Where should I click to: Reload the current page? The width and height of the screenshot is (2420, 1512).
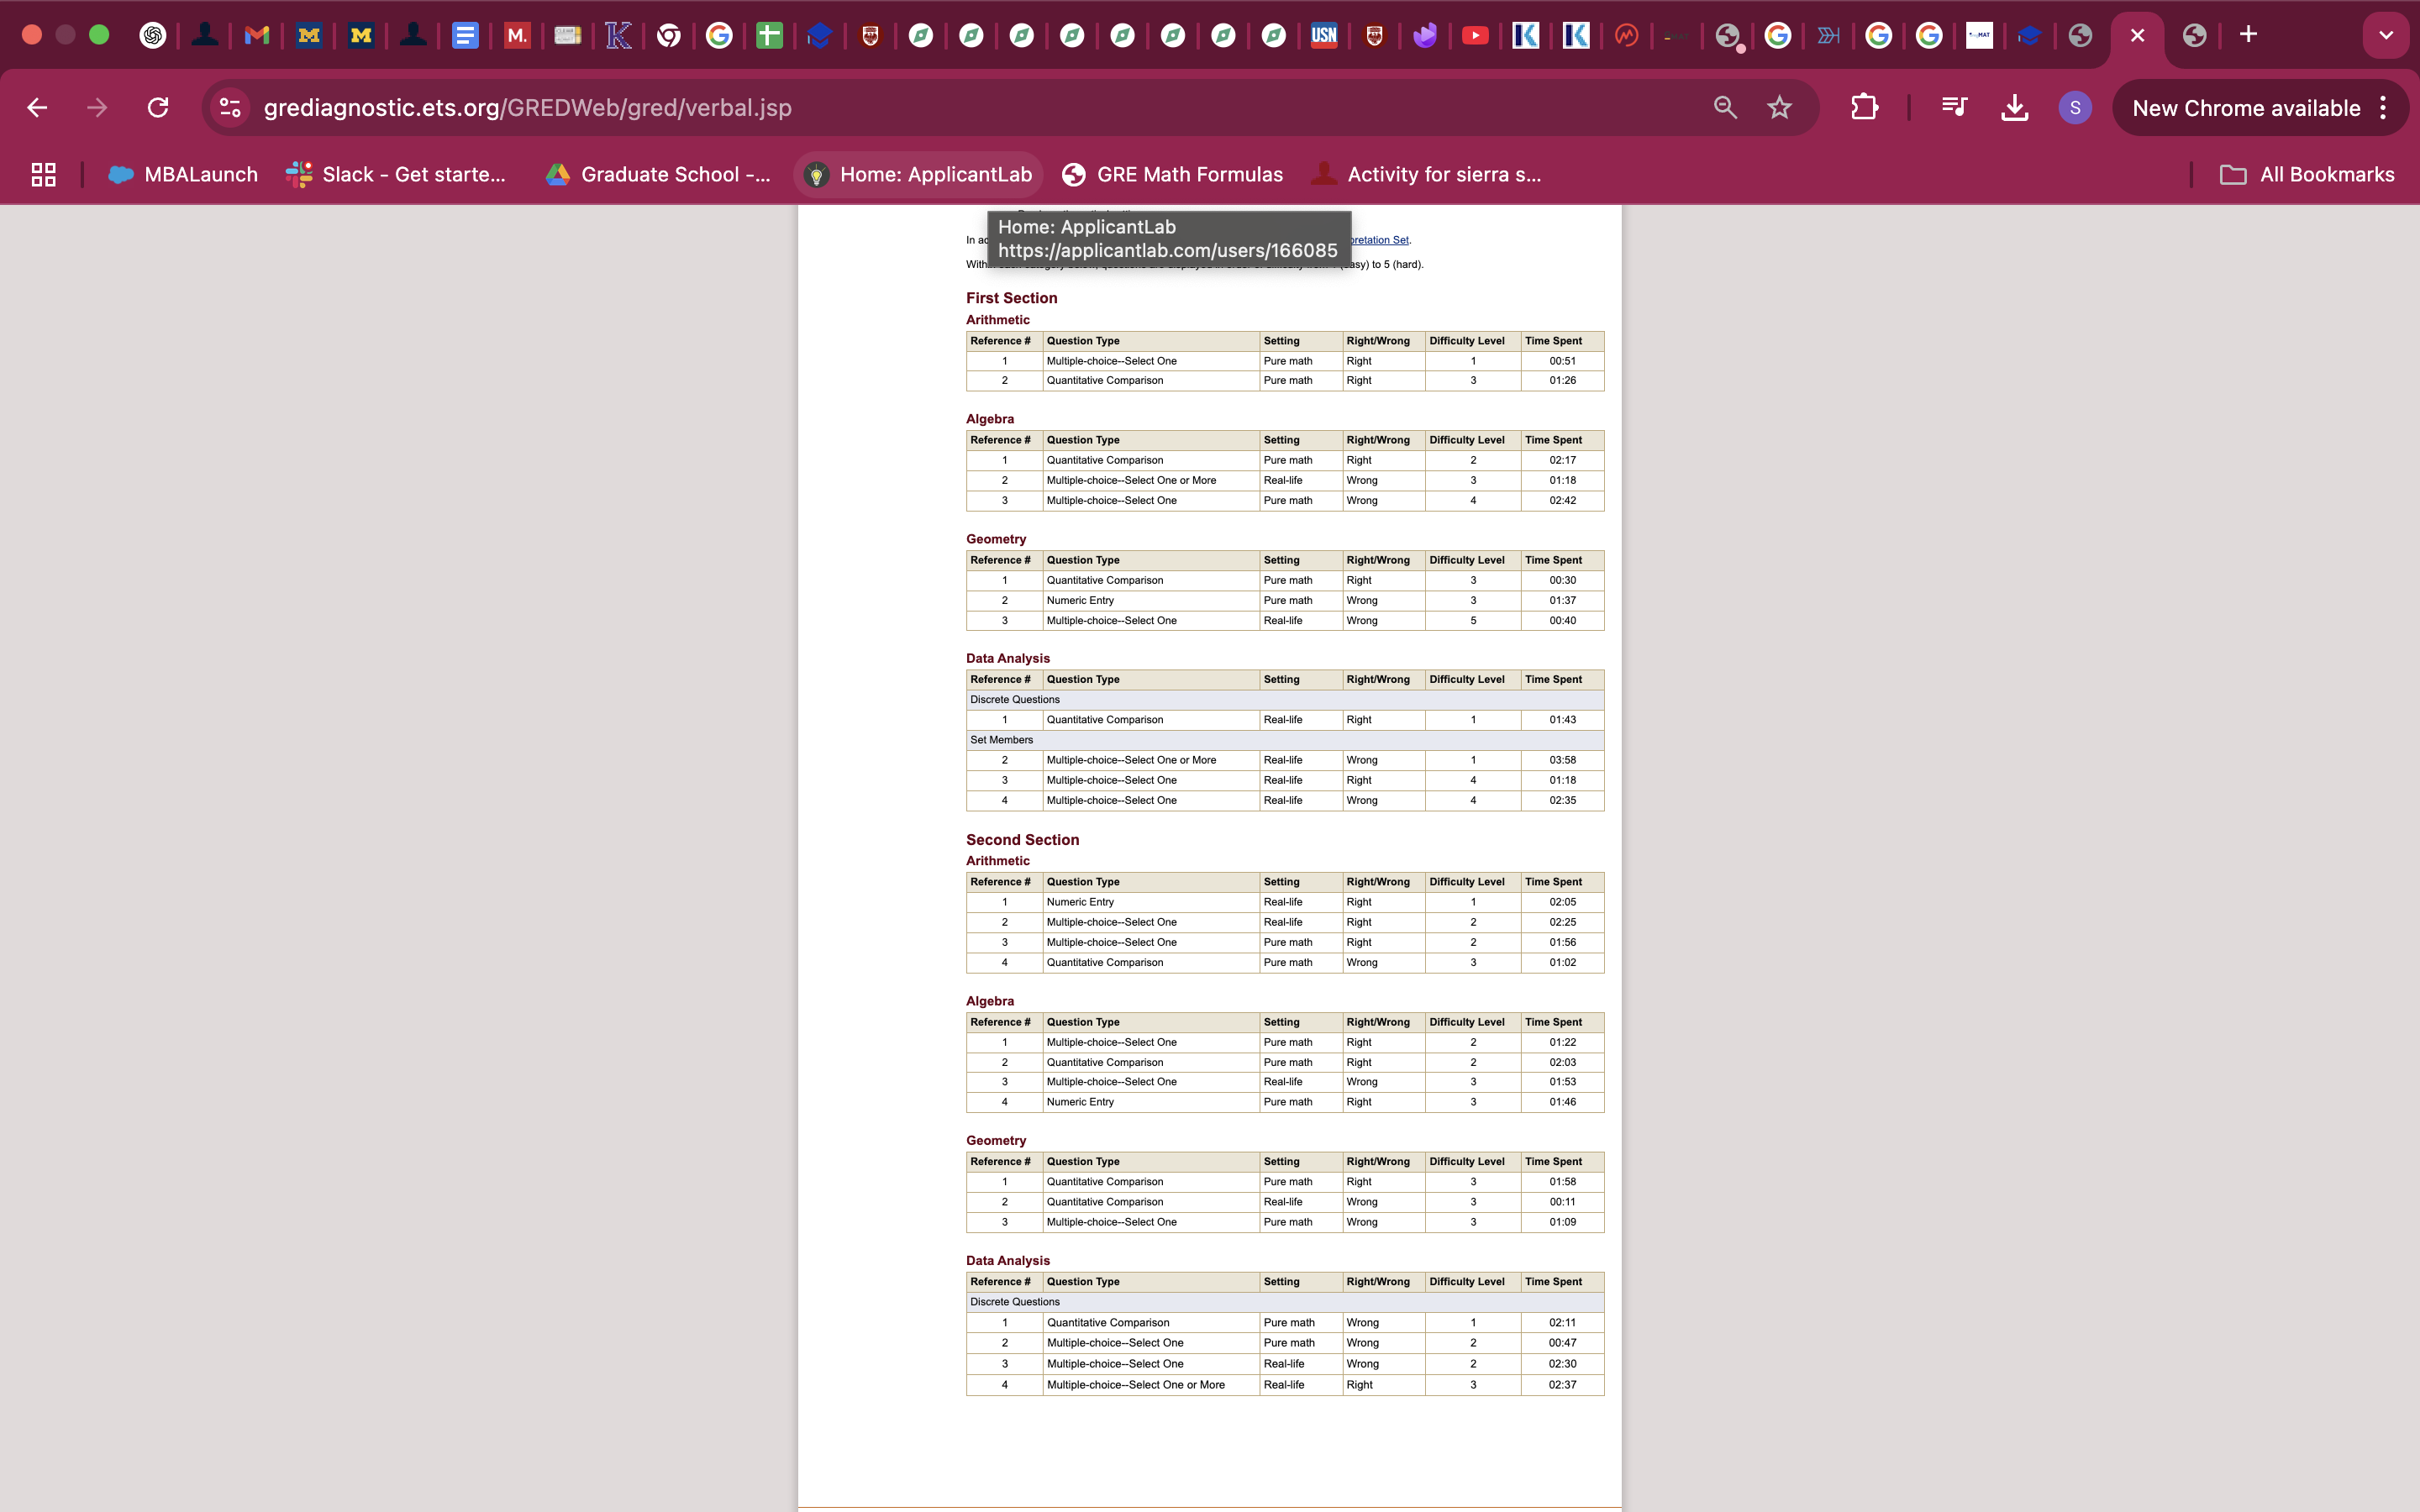(158, 108)
